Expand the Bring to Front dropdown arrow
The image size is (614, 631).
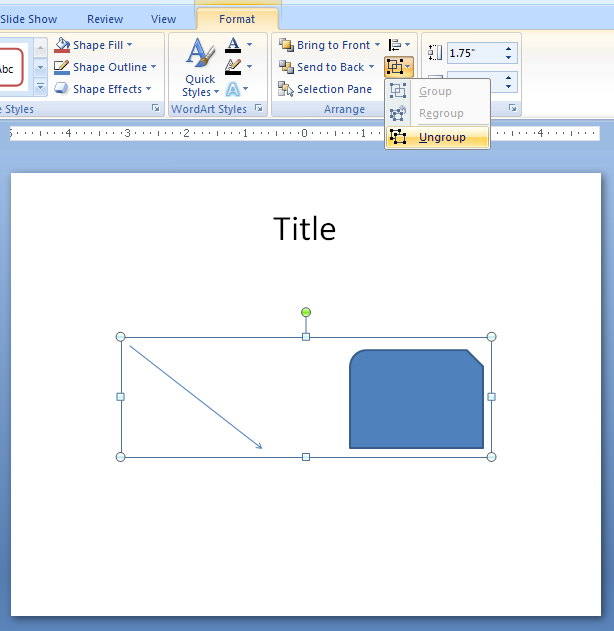coord(378,45)
